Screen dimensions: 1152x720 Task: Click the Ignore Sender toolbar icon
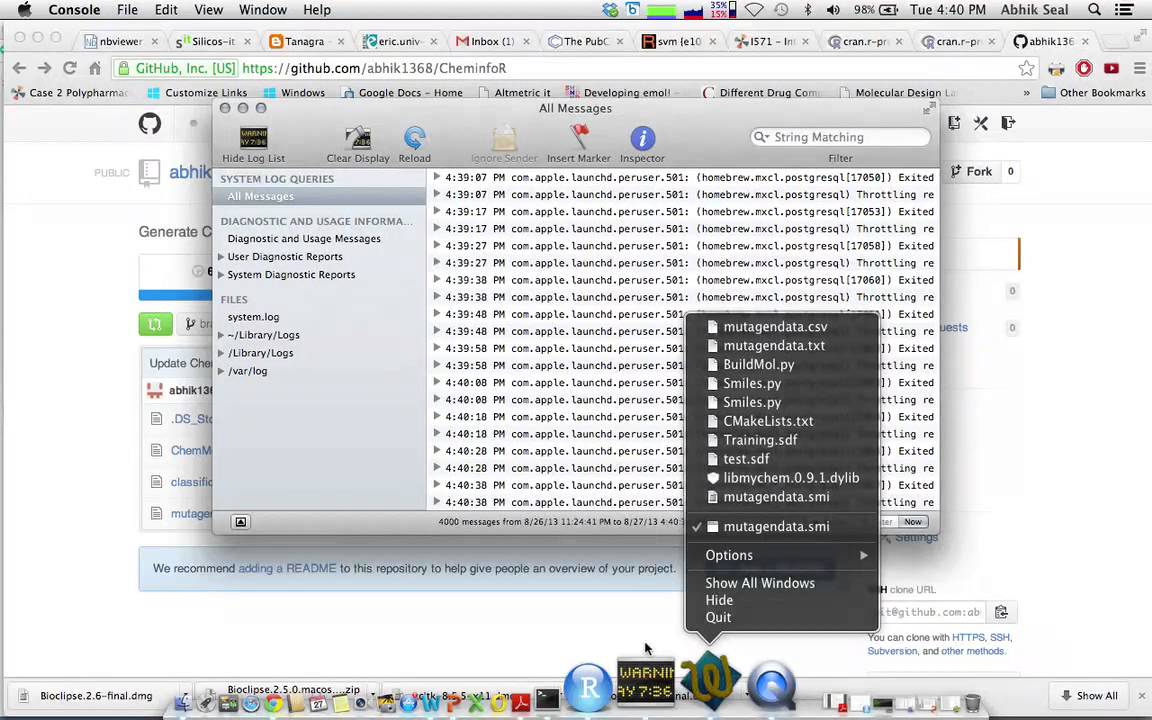(504, 138)
